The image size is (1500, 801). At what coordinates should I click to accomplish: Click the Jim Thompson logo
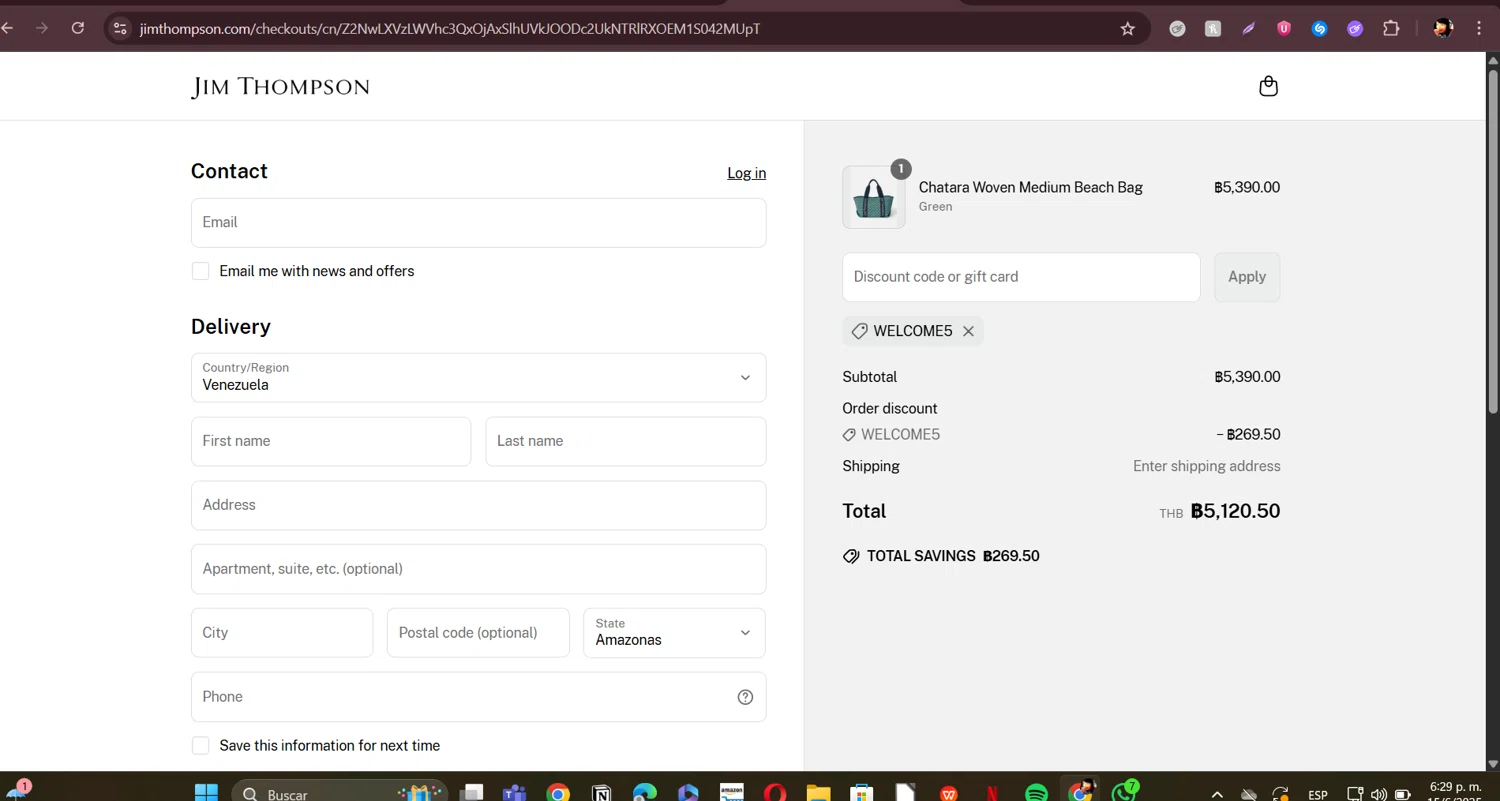(280, 87)
